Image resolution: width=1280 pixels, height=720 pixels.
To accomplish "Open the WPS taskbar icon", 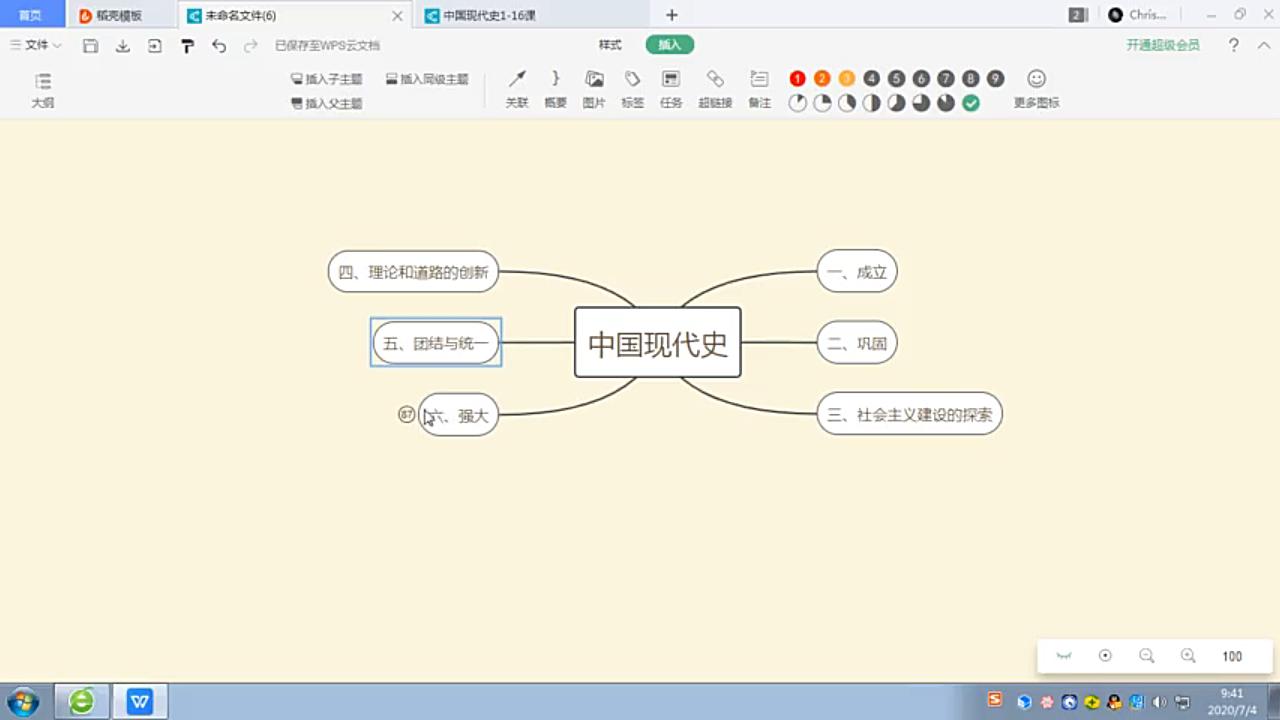I will point(140,702).
